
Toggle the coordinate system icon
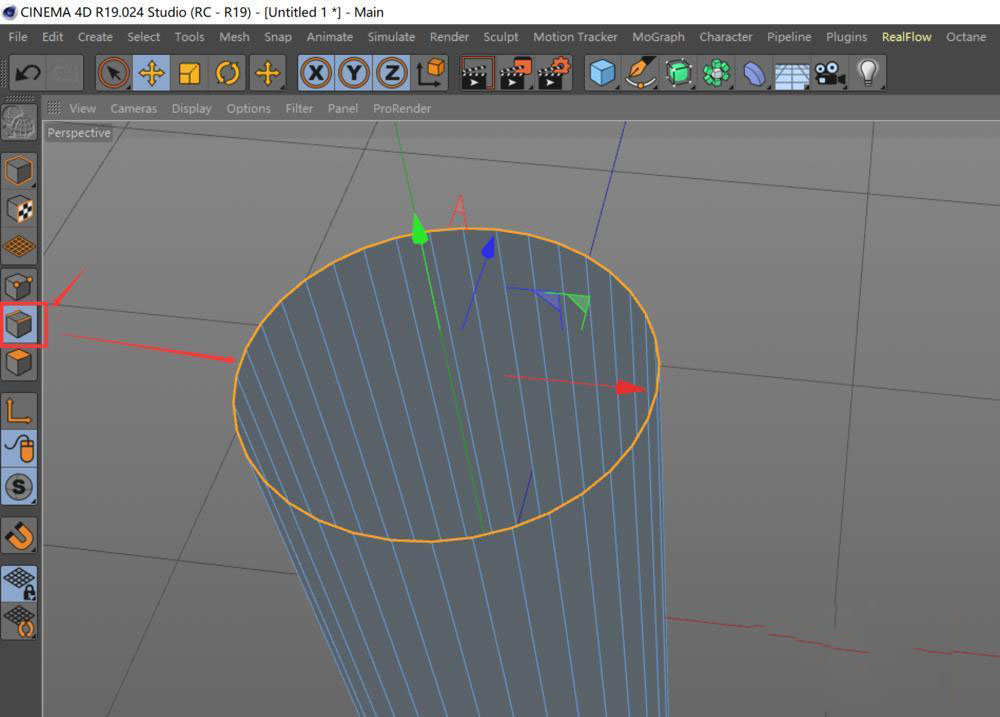(x=430, y=73)
